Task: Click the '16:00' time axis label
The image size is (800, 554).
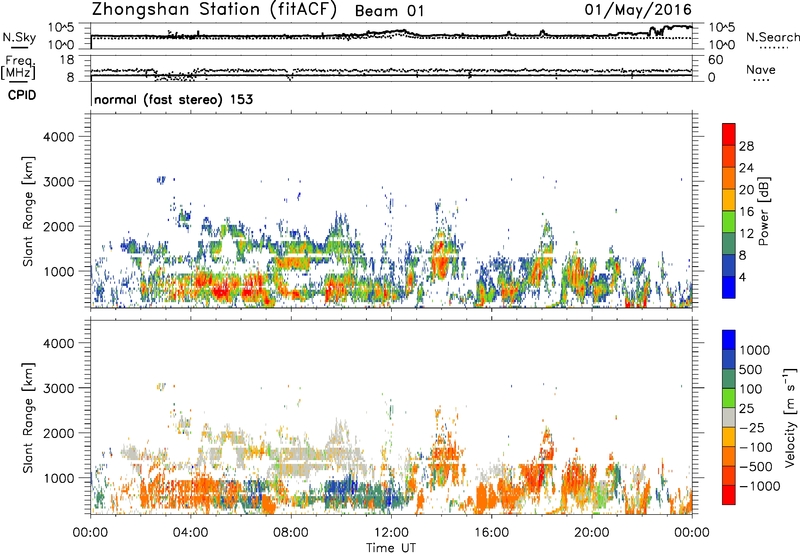Action: pyautogui.click(x=491, y=533)
